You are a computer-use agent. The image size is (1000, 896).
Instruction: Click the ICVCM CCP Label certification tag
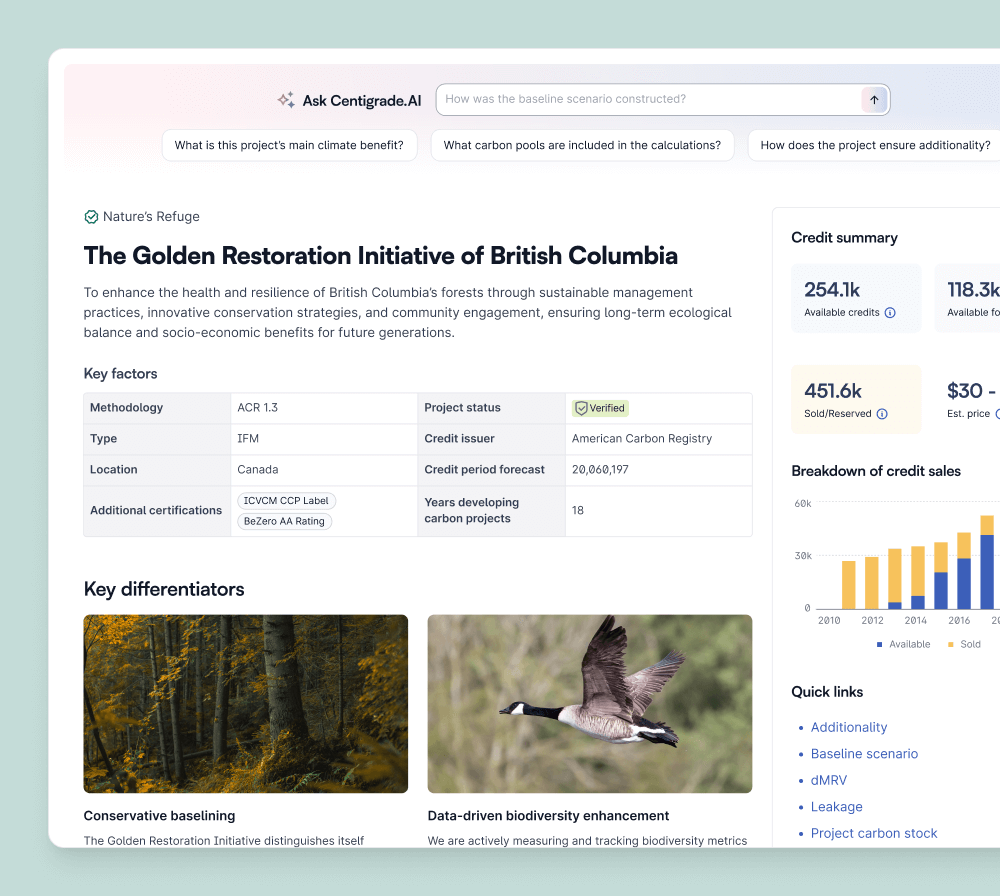[x=287, y=501]
